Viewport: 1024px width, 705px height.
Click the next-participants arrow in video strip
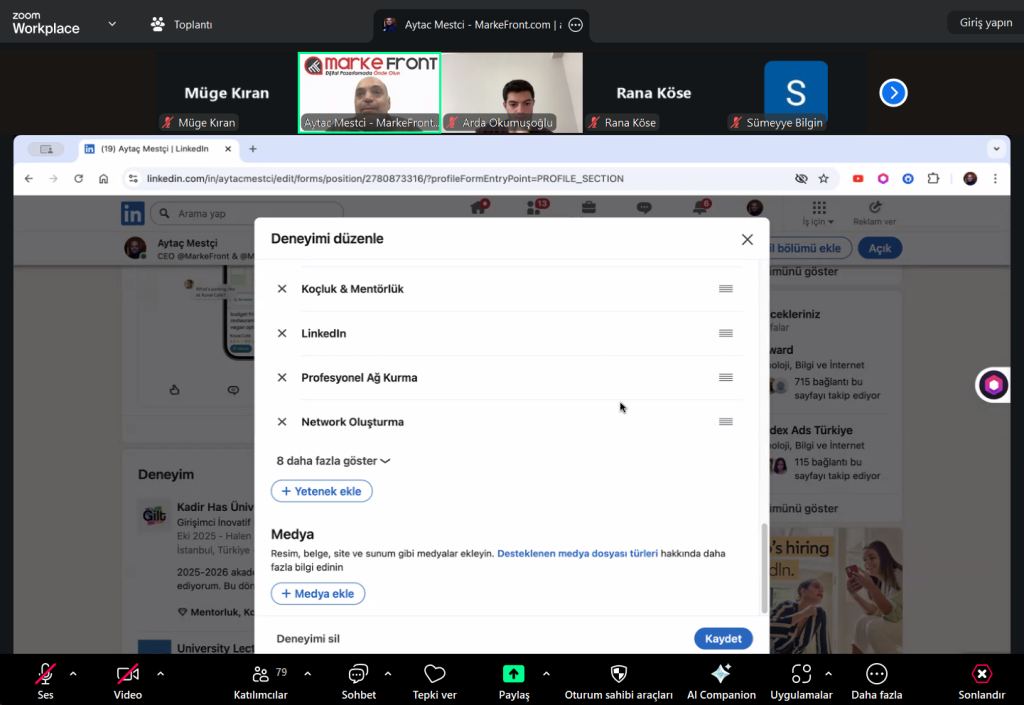point(892,93)
